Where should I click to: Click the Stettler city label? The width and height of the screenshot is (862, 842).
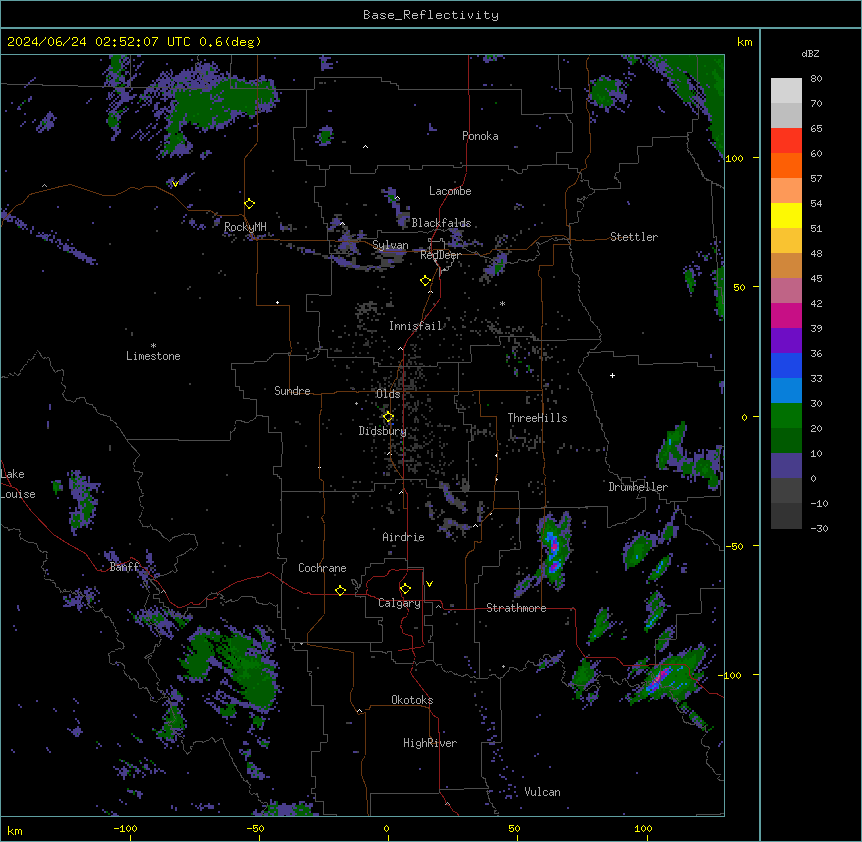[634, 237]
